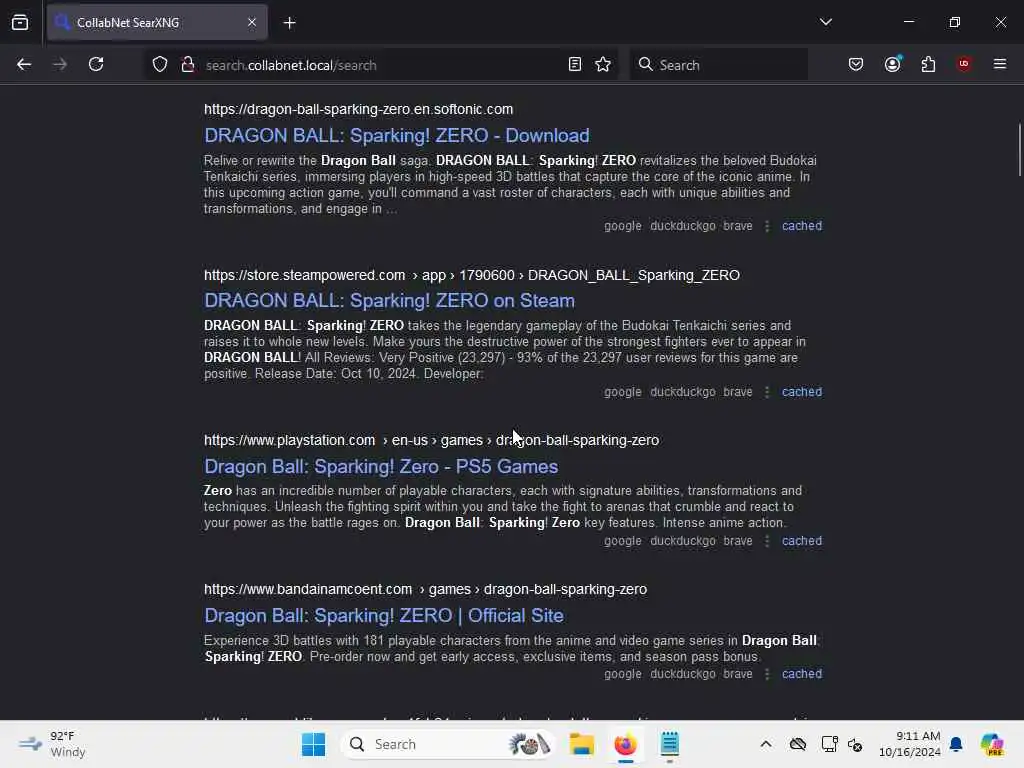Open cached link for Bandai Namco result

click(801, 674)
